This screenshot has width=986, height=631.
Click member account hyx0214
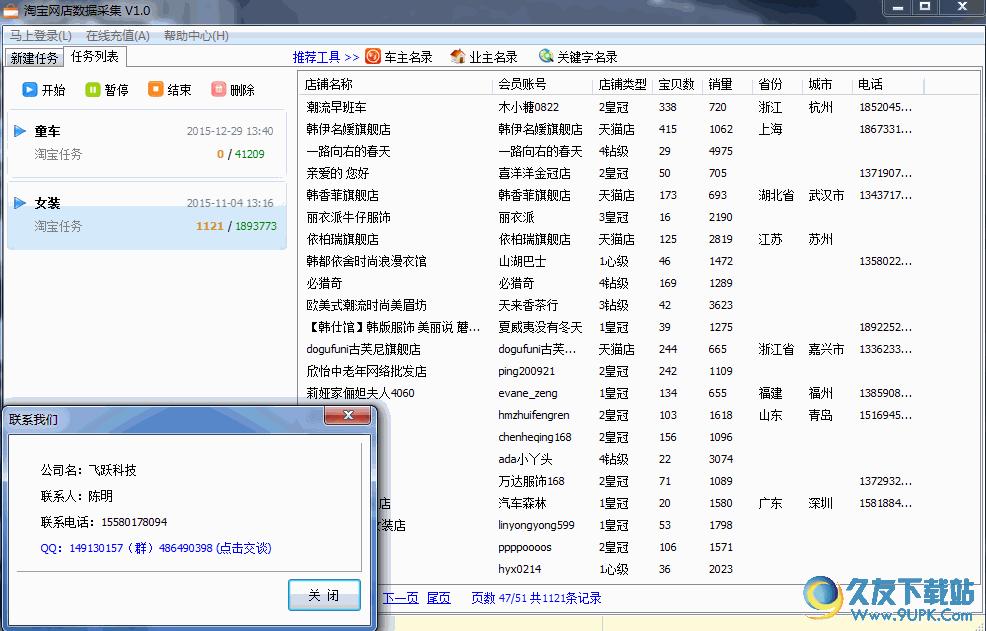519,569
